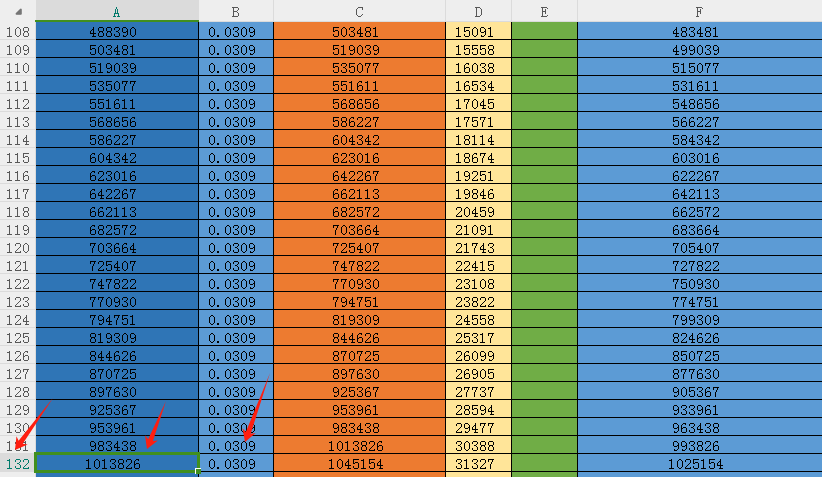Click cell A112 showing 551611
The image size is (822, 477).
click(x=117, y=104)
